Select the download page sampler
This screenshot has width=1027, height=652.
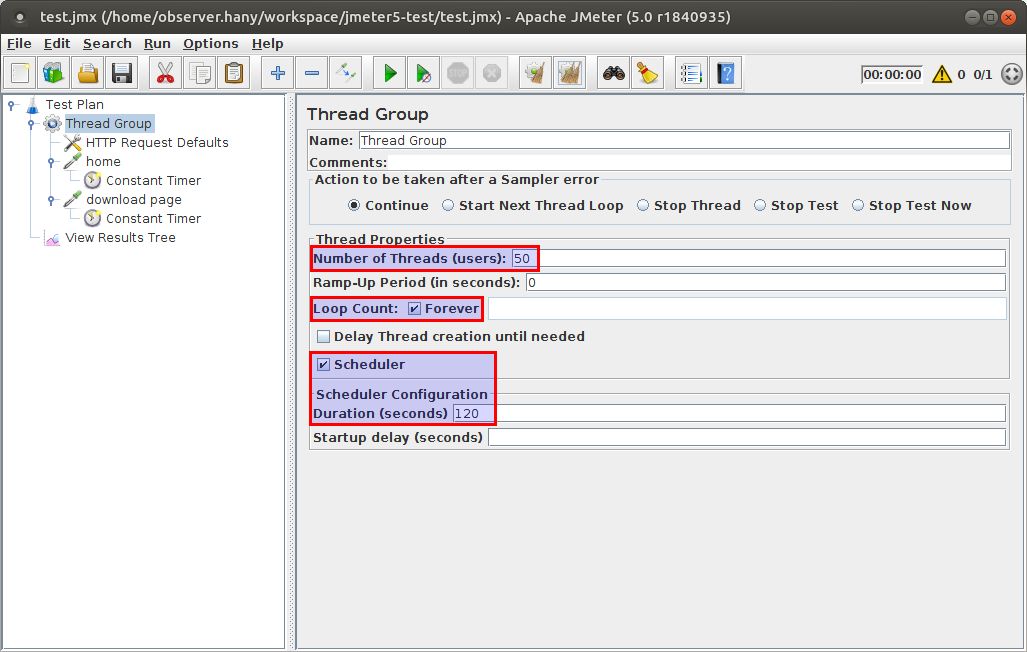[x=134, y=199]
